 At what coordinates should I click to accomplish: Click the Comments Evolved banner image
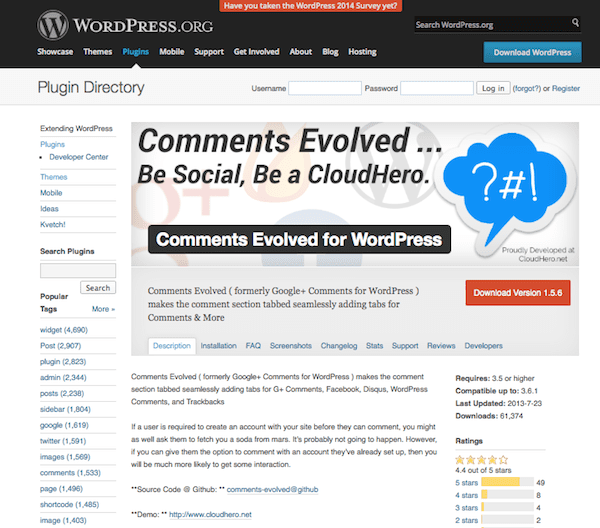click(x=355, y=194)
